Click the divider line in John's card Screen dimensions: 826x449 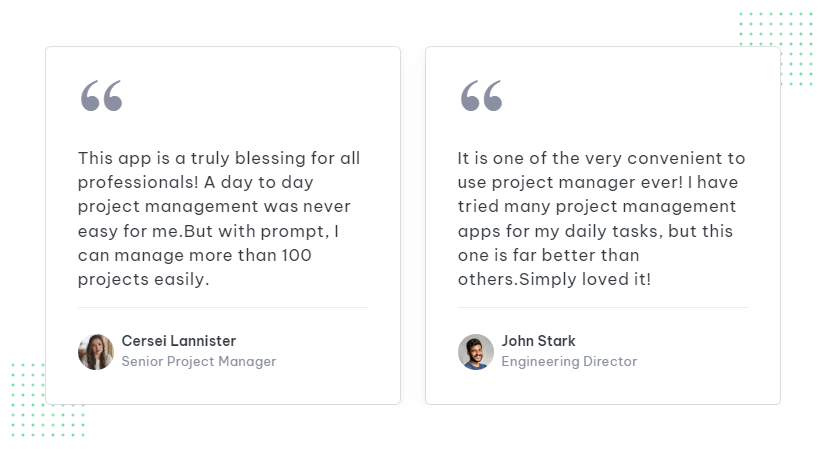(603, 307)
